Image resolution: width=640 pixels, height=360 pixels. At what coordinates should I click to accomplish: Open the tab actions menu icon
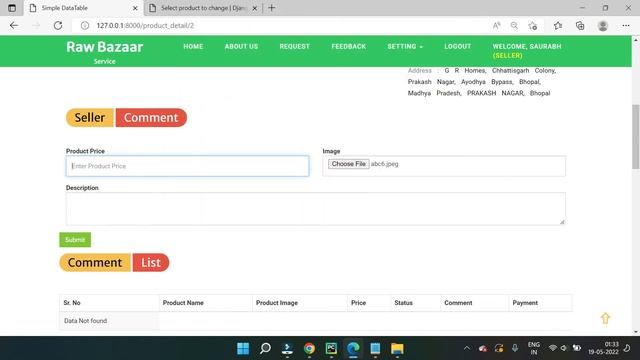click(x=12, y=8)
